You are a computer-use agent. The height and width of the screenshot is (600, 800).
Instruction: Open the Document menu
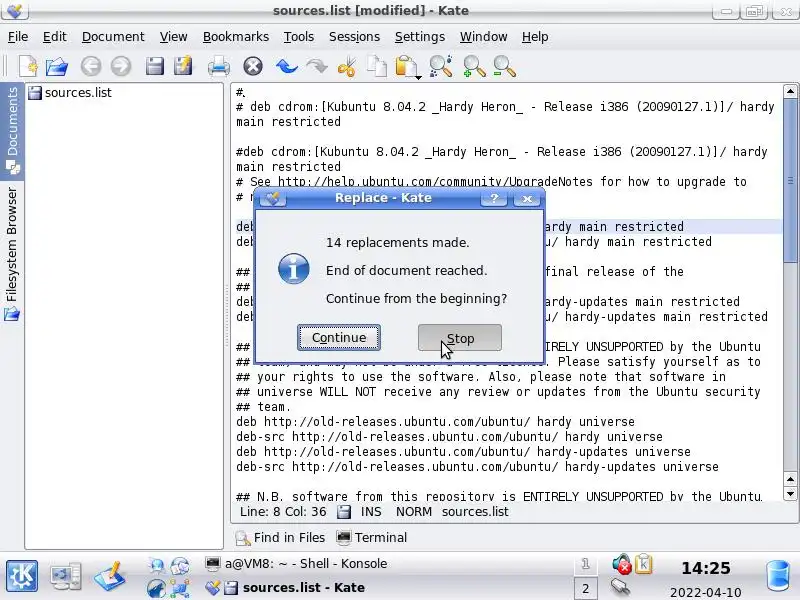113,37
